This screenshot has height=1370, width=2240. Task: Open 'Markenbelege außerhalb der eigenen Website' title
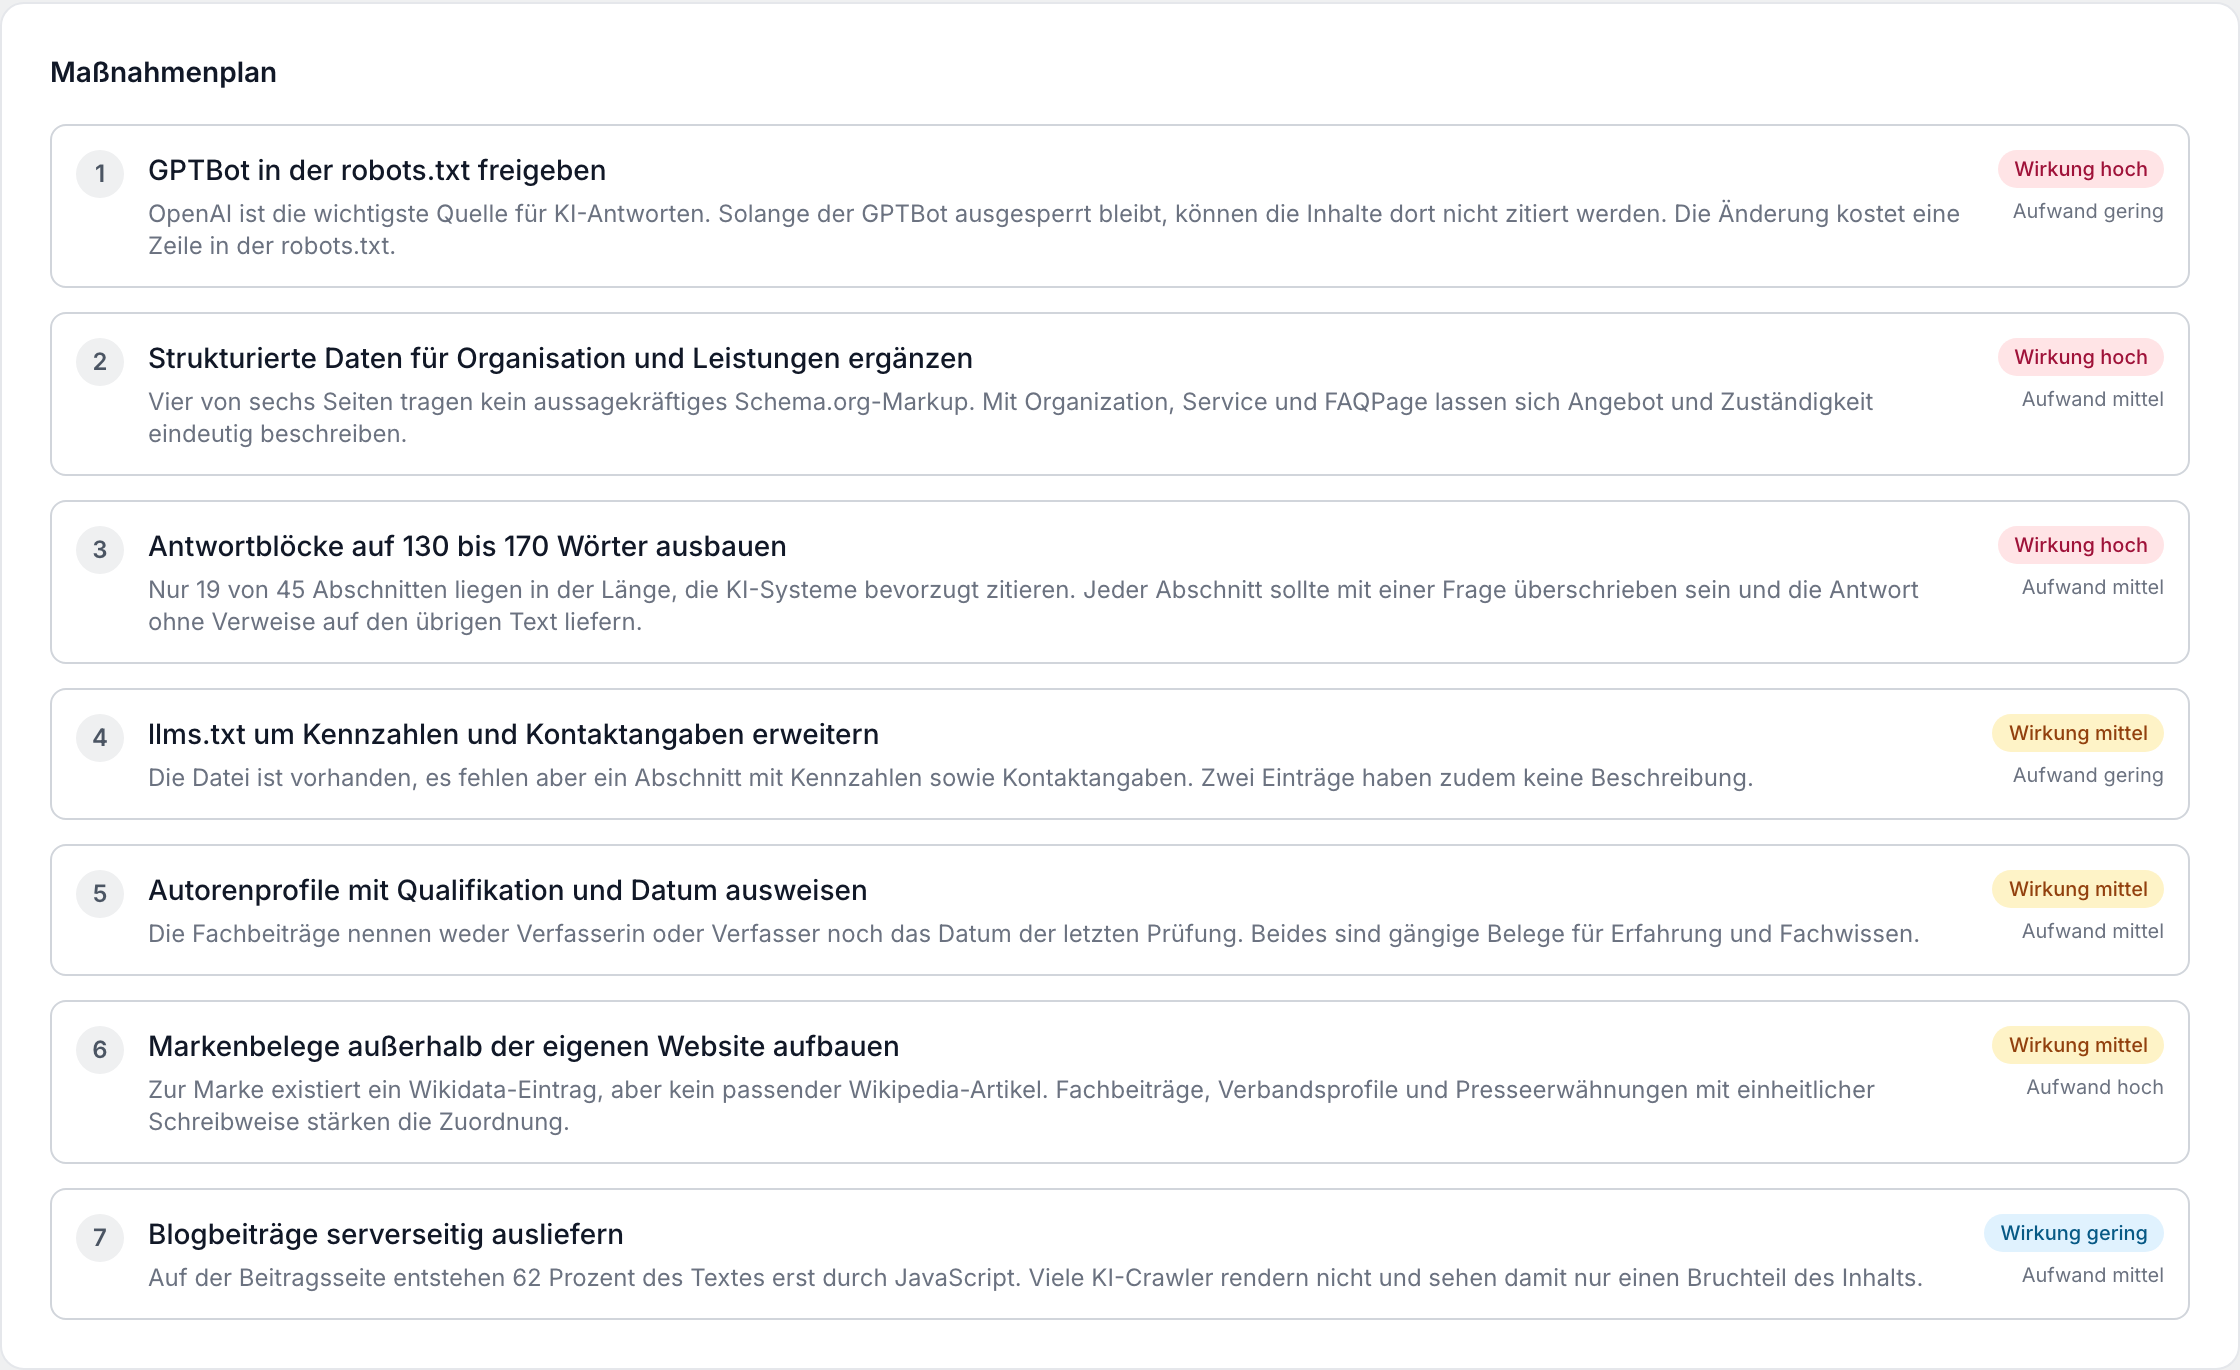(523, 1046)
